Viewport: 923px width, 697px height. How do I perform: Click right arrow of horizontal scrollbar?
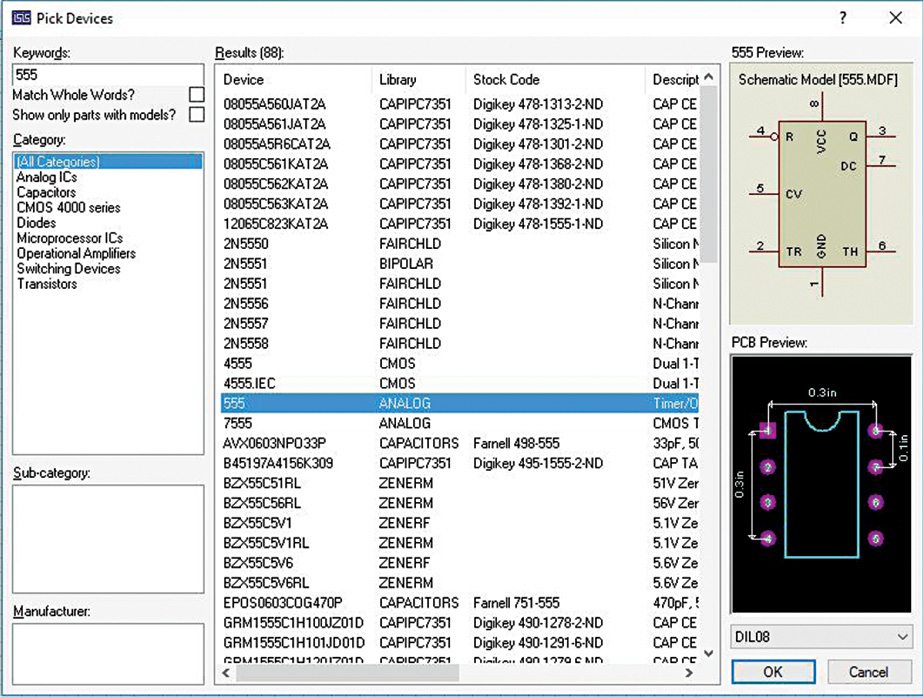[x=689, y=673]
